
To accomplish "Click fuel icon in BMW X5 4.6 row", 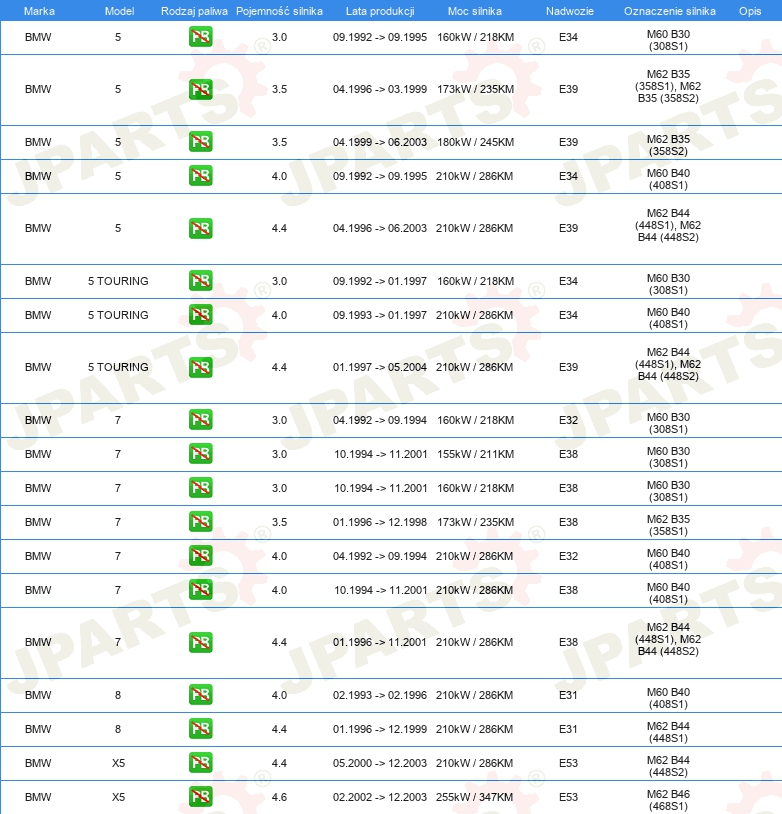I will (200, 797).
